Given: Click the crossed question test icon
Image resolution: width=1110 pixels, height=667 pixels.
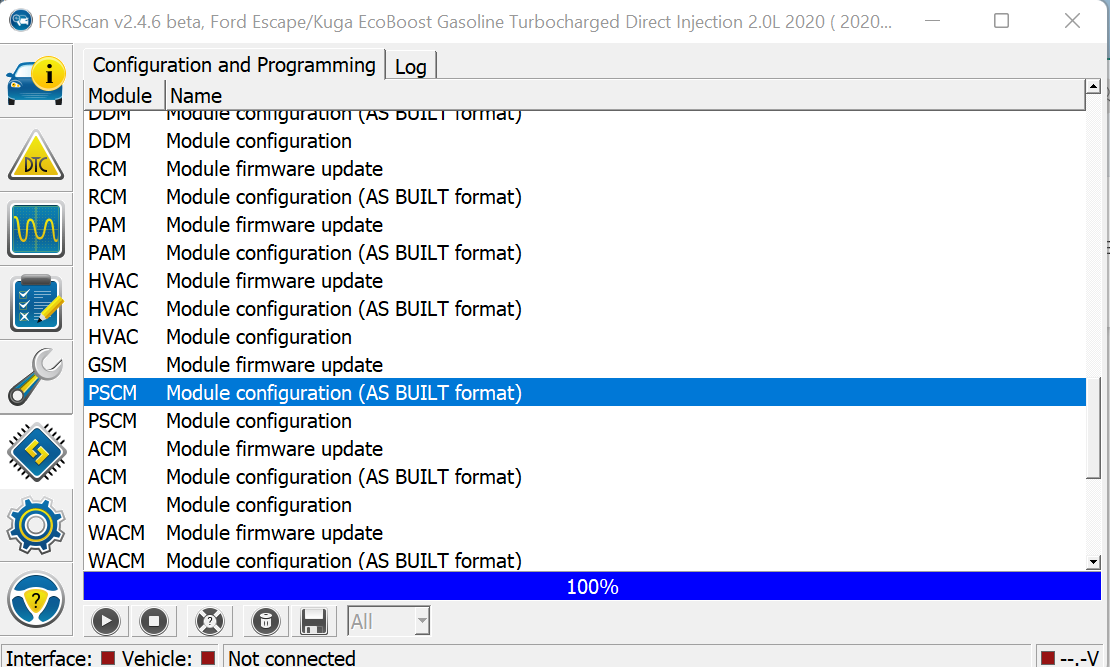Looking at the screenshot, I should coord(209,621).
